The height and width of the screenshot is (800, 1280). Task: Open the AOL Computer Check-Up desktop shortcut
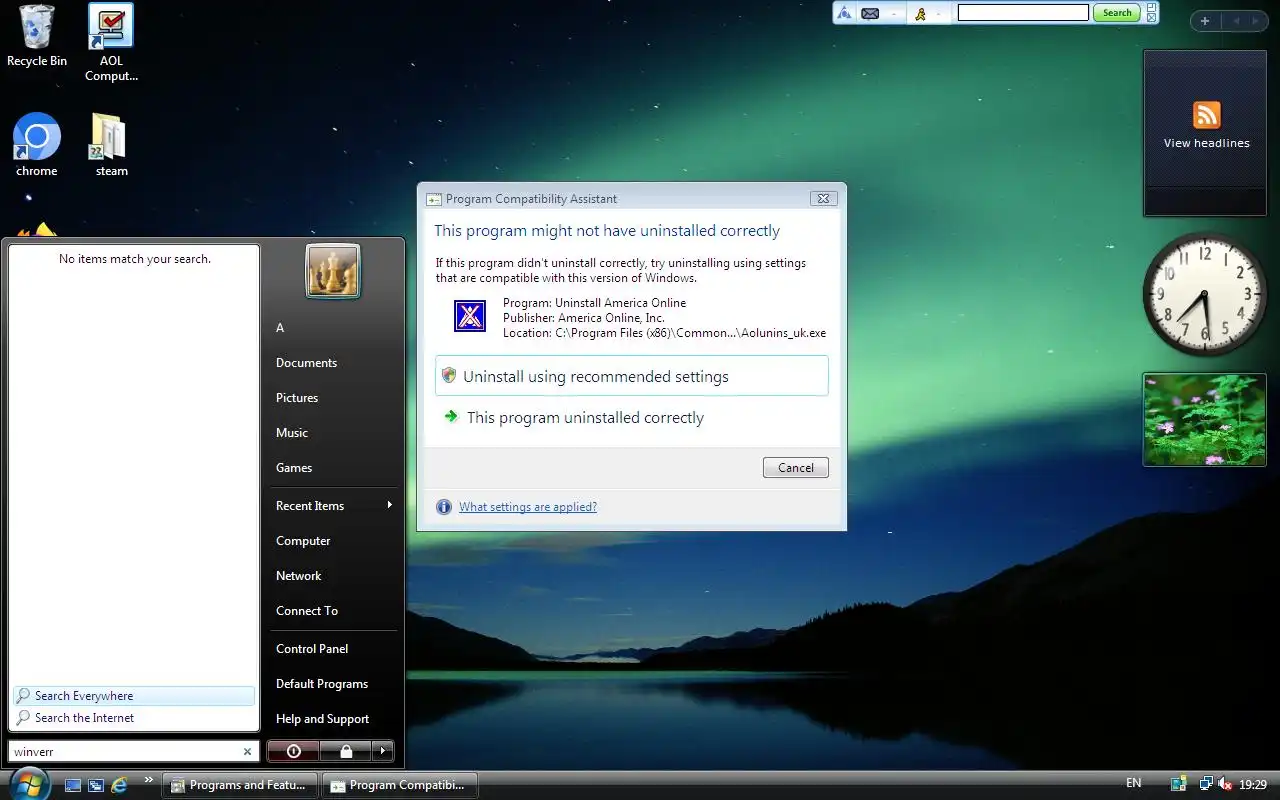click(111, 43)
